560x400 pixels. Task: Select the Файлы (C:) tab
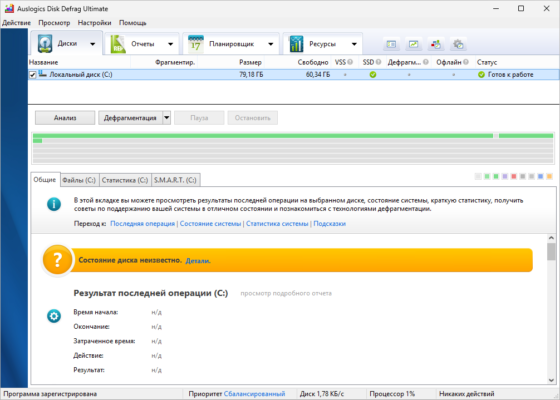(79, 180)
